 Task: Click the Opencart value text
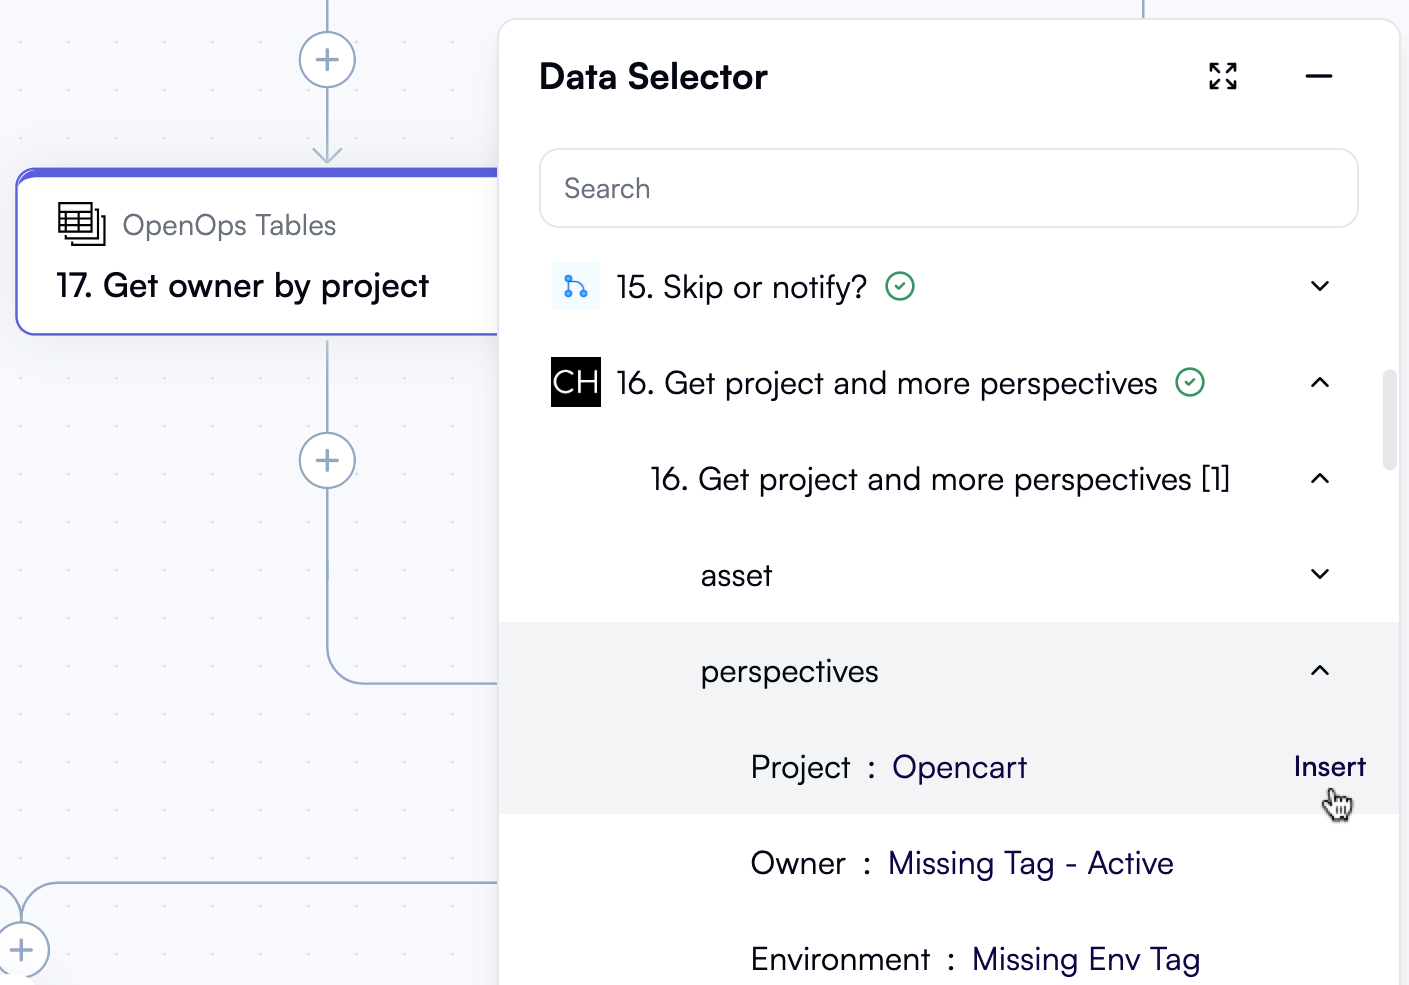coord(959,766)
